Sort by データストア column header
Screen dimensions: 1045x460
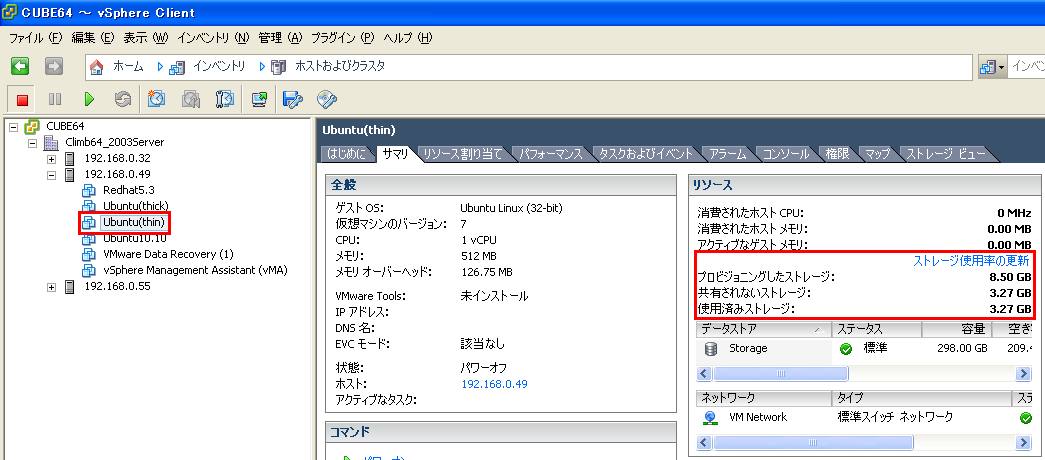(763, 329)
